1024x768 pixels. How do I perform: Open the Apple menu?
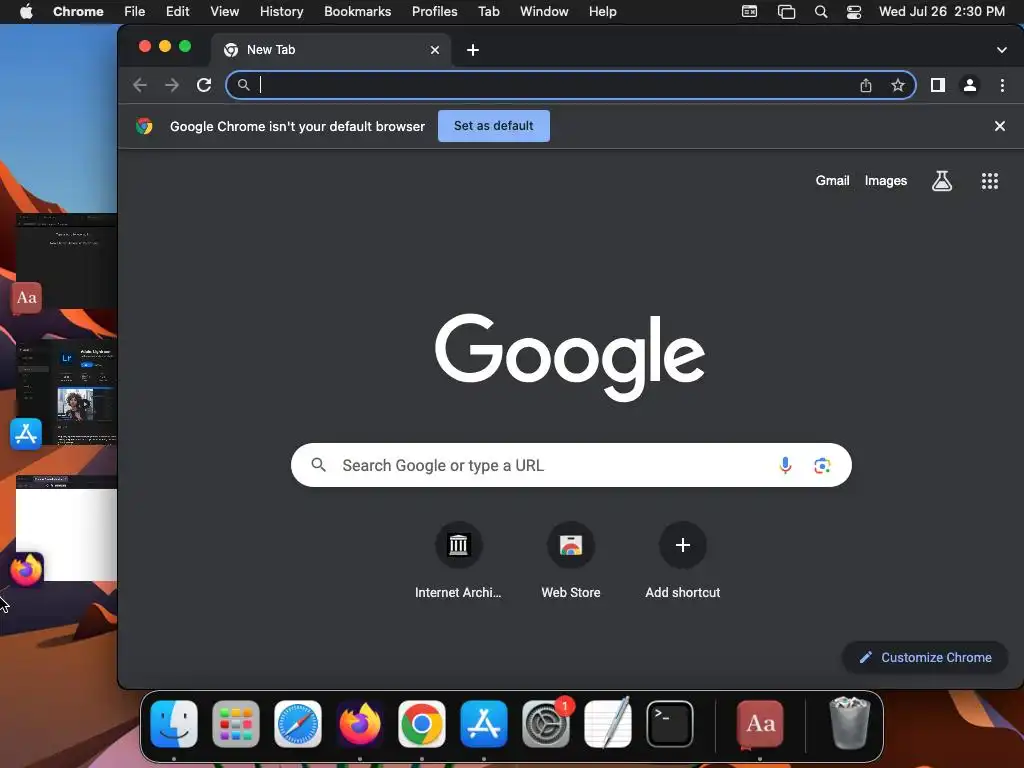coord(26,12)
